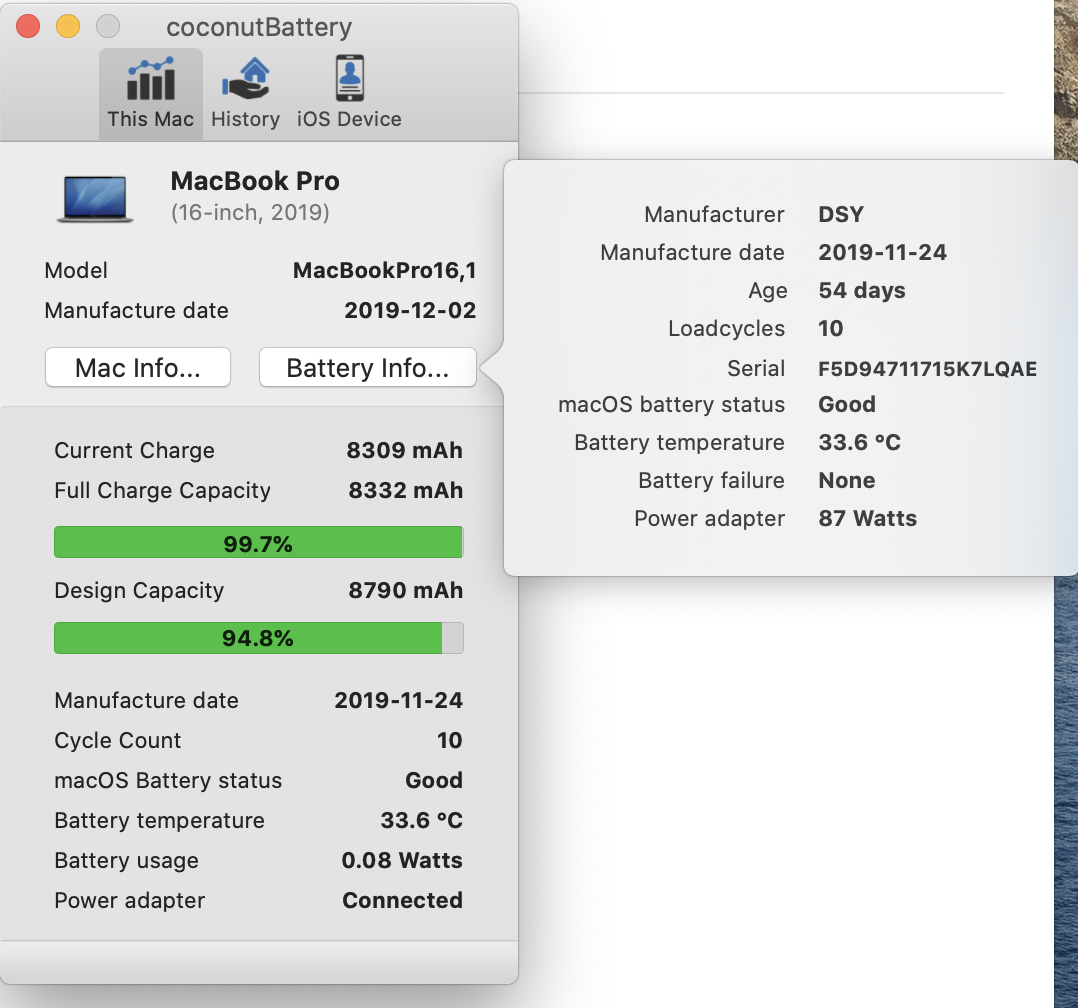Select the Design Capacity 8790 mAh value
Viewport: 1078px width, 1008px height.
pyautogui.click(x=406, y=590)
